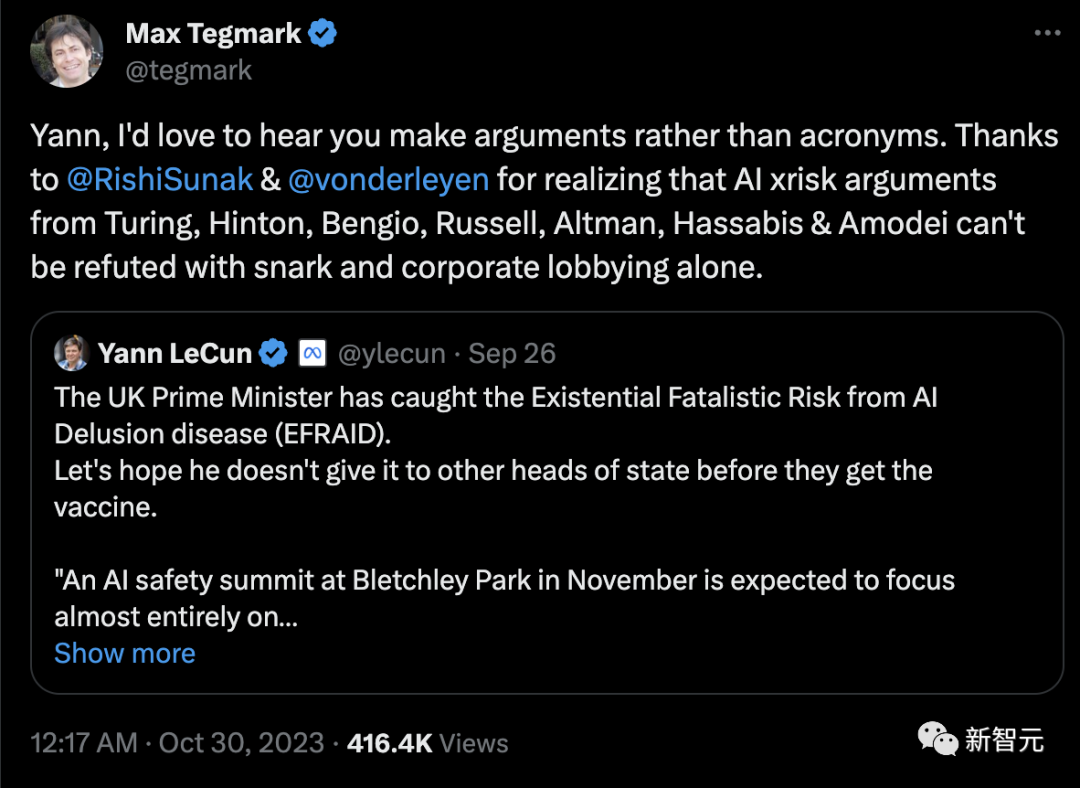
Task: Click the blue verified badge next to Max Tegmark
Action: pos(322,33)
